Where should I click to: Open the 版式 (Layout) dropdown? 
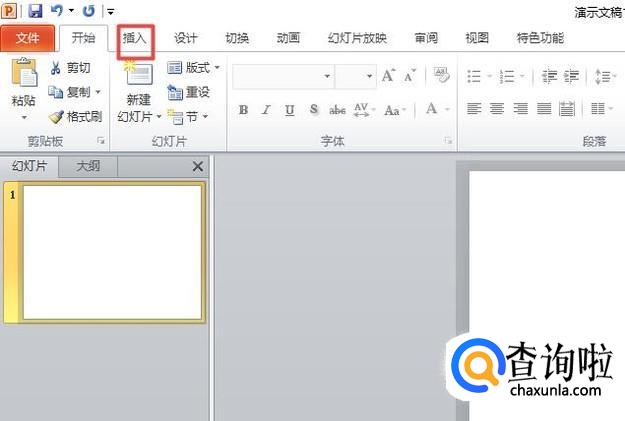[193, 68]
